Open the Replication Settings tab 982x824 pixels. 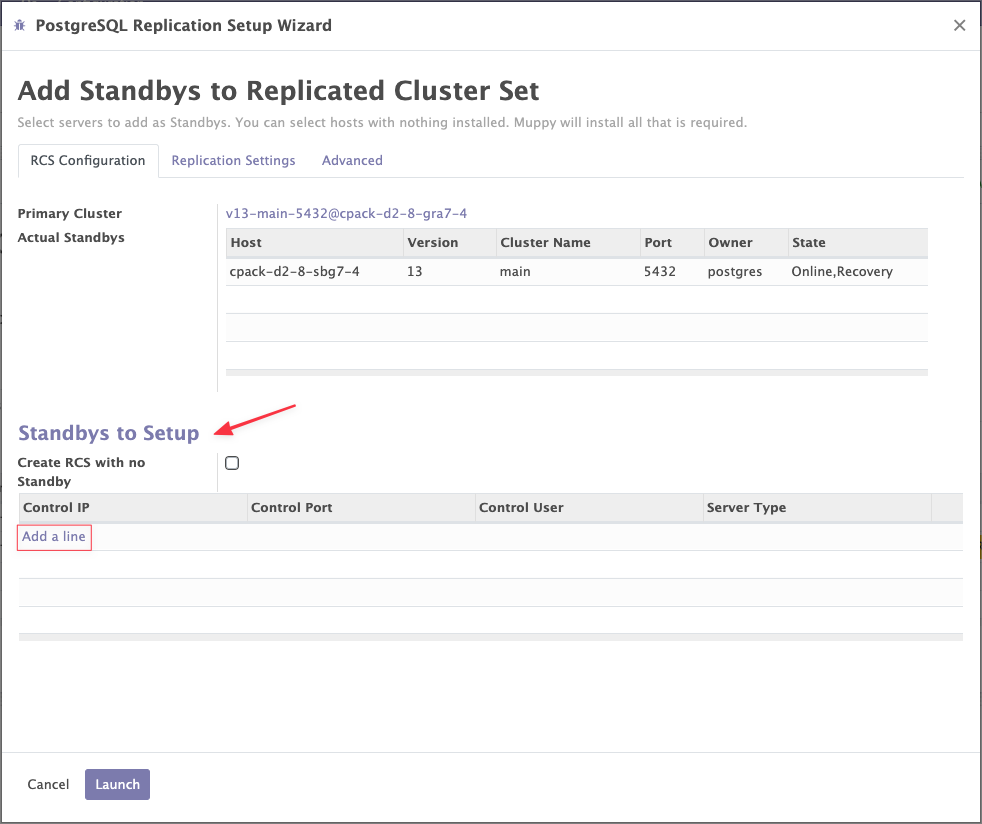[x=233, y=160]
